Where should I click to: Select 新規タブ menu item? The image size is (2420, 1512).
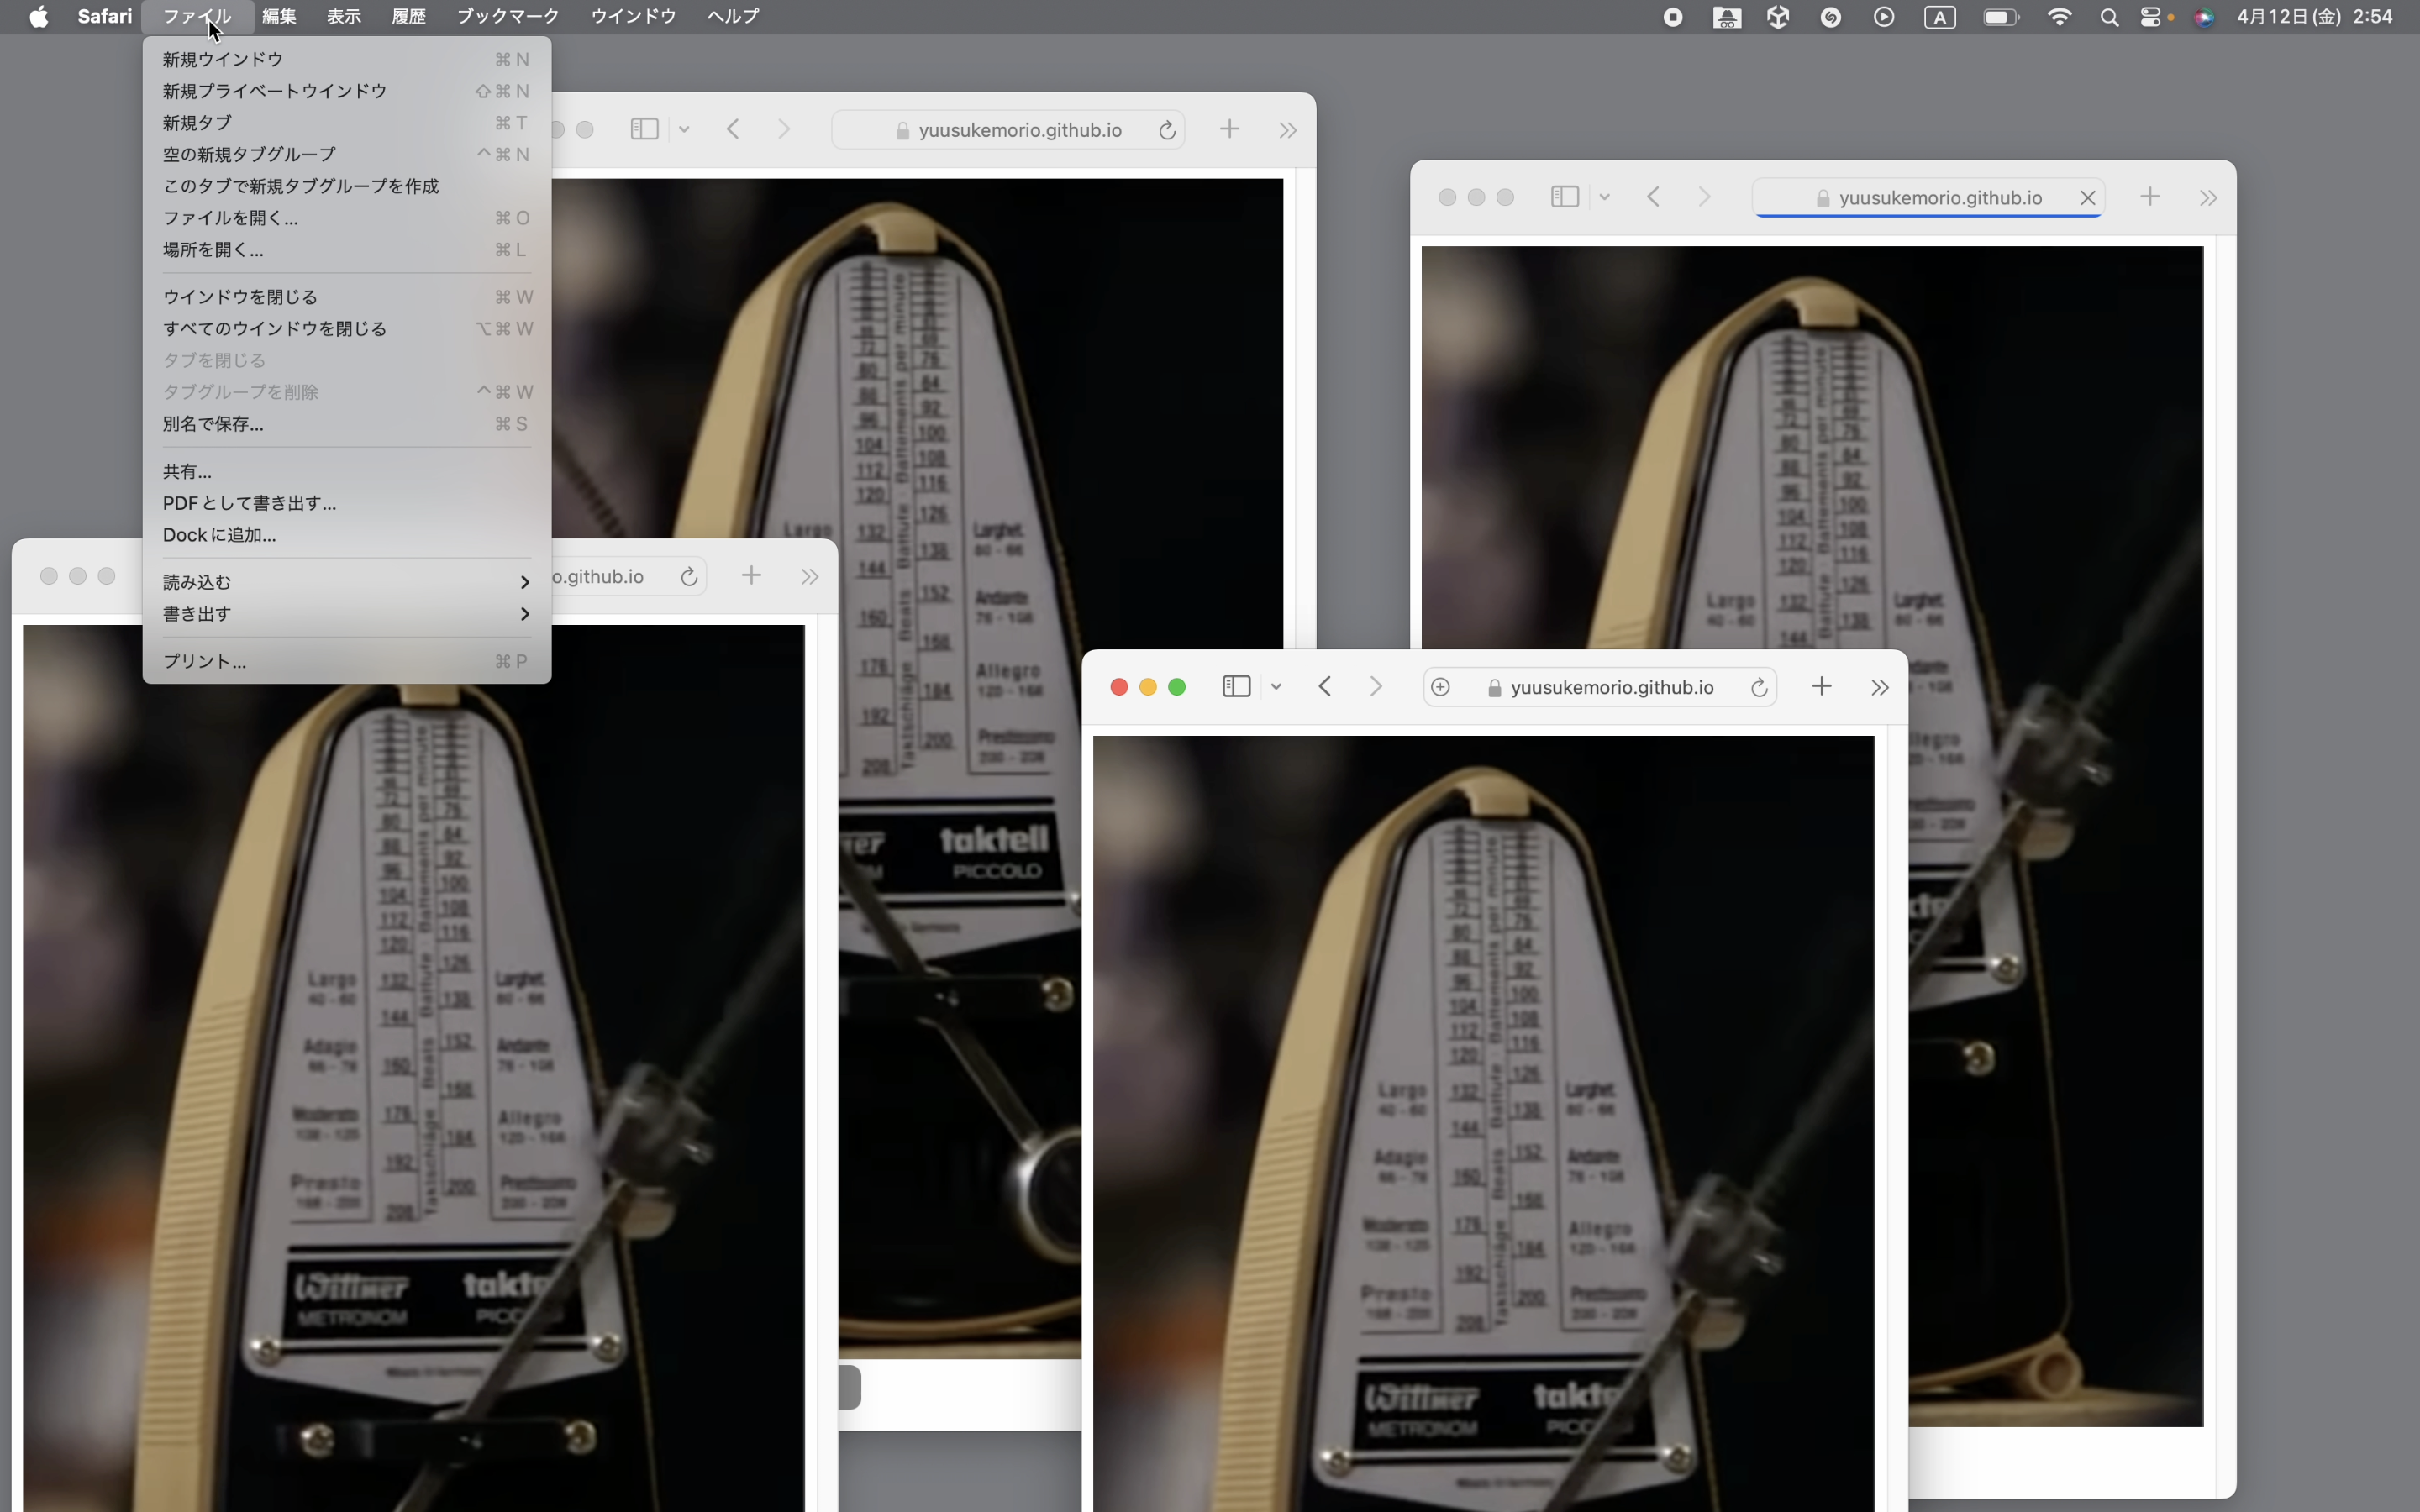click(x=346, y=123)
